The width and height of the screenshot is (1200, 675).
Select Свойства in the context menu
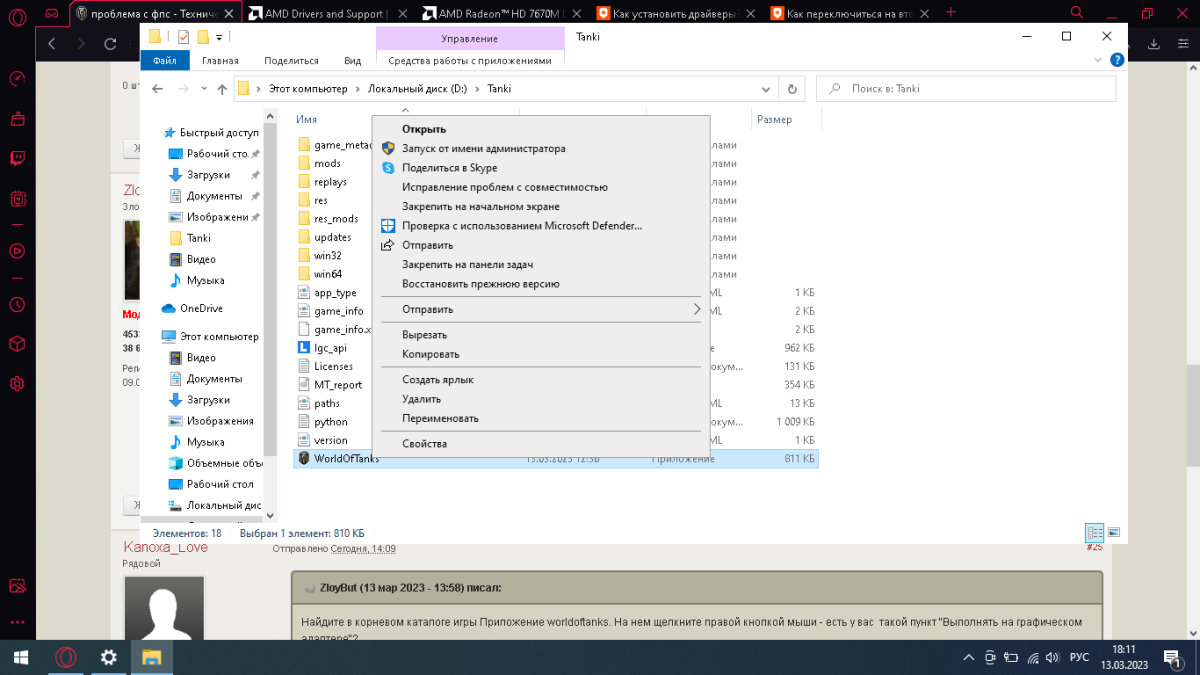coord(424,444)
